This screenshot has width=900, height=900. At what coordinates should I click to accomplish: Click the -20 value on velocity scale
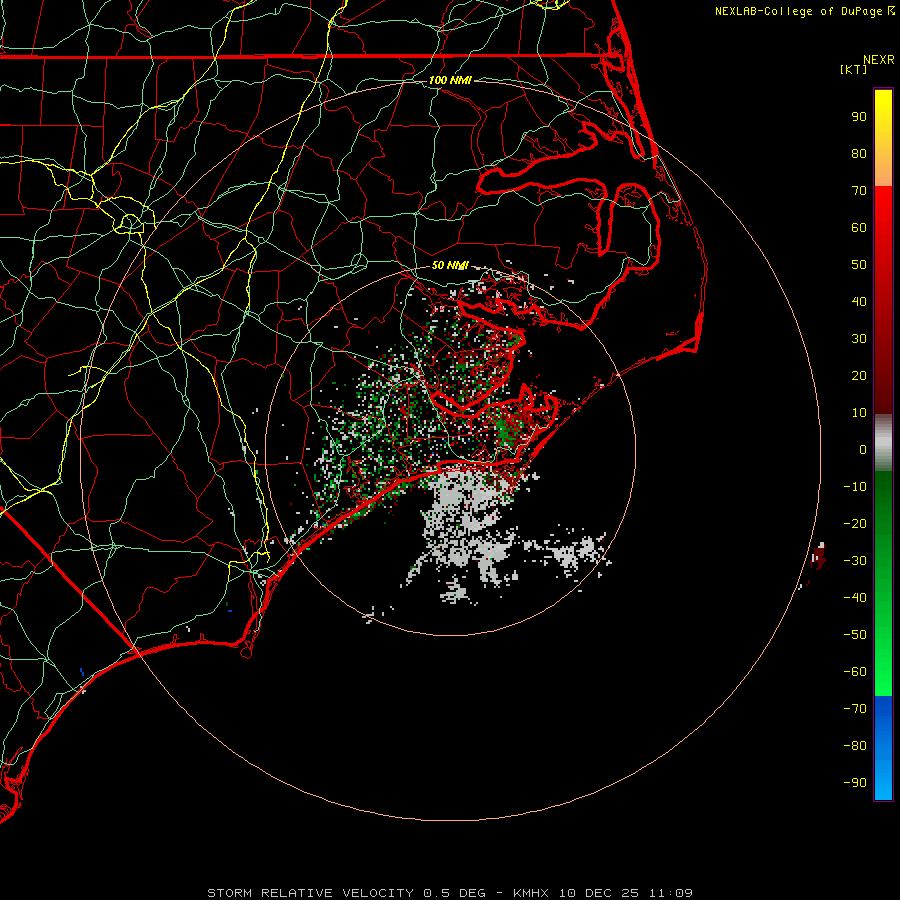point(855,523)
